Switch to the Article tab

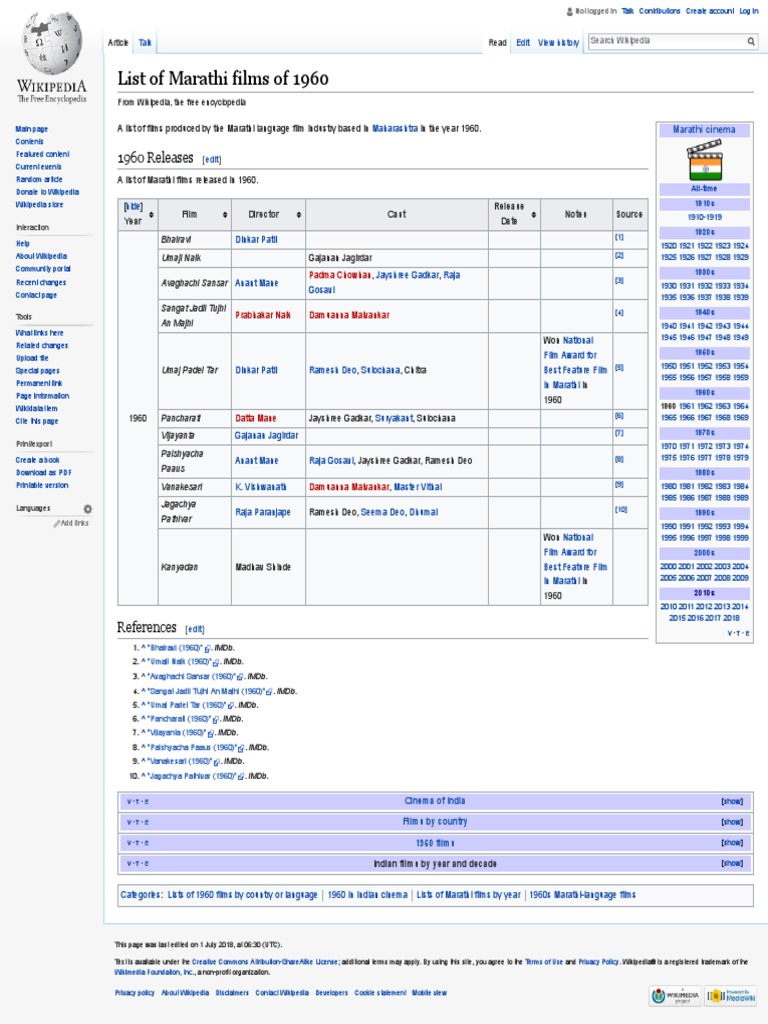[x=118, y=42]
